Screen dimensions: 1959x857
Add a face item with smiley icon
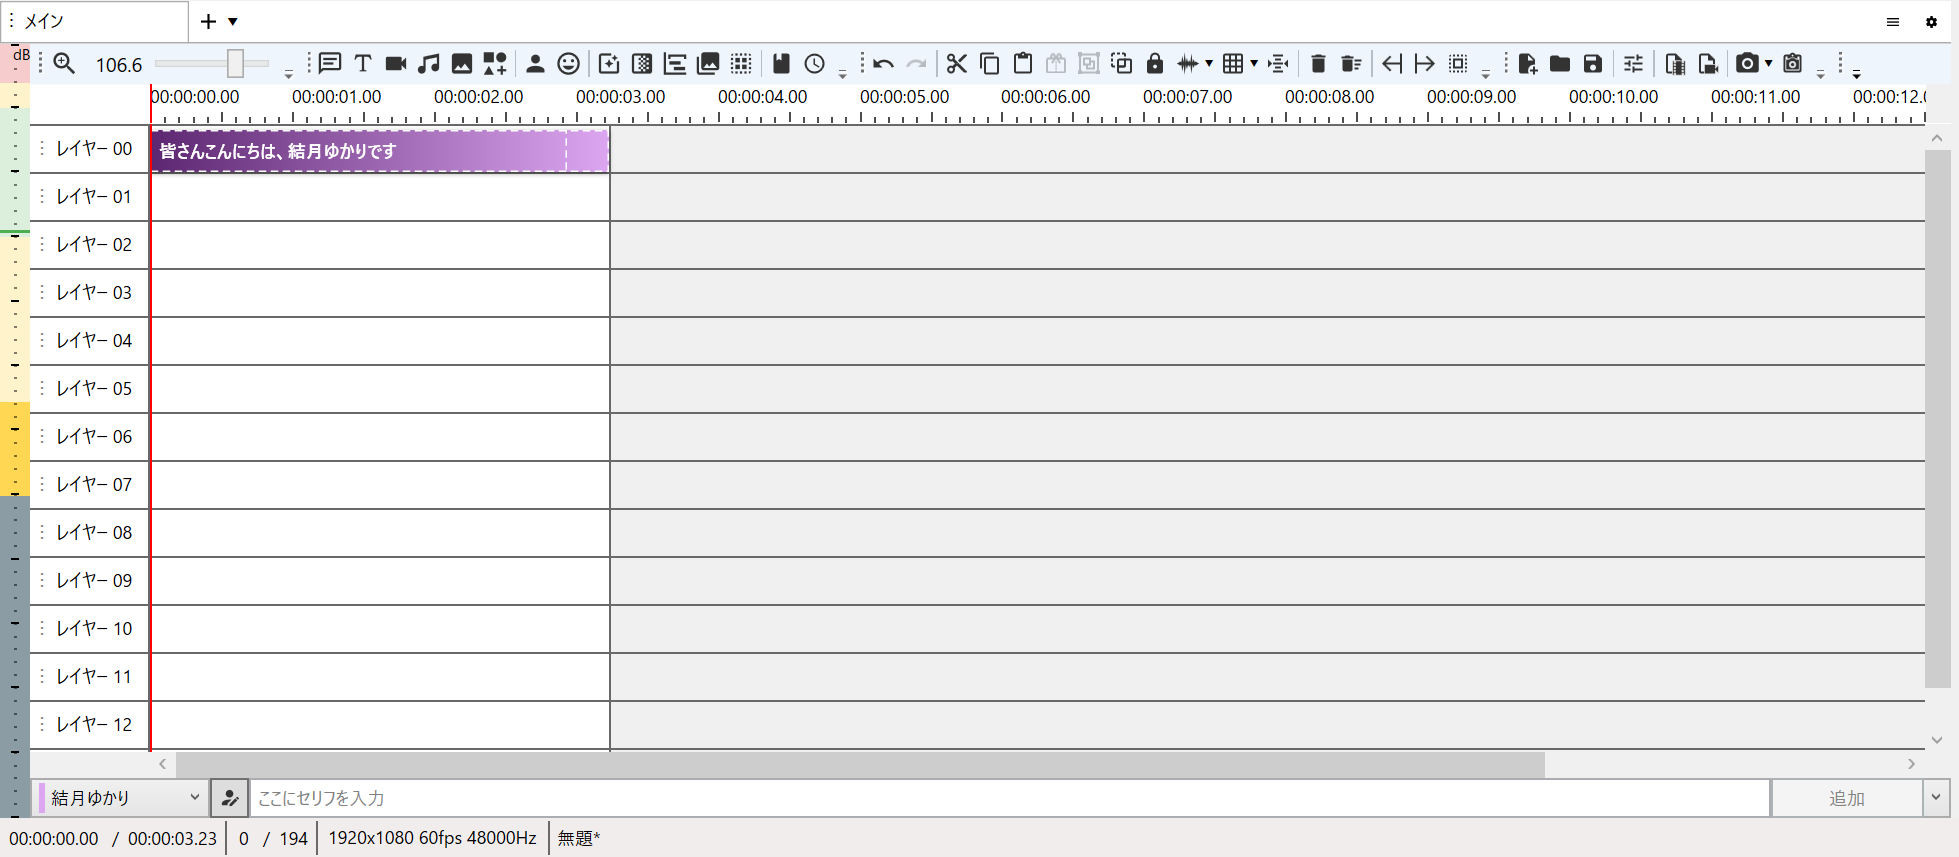(568, 64)
